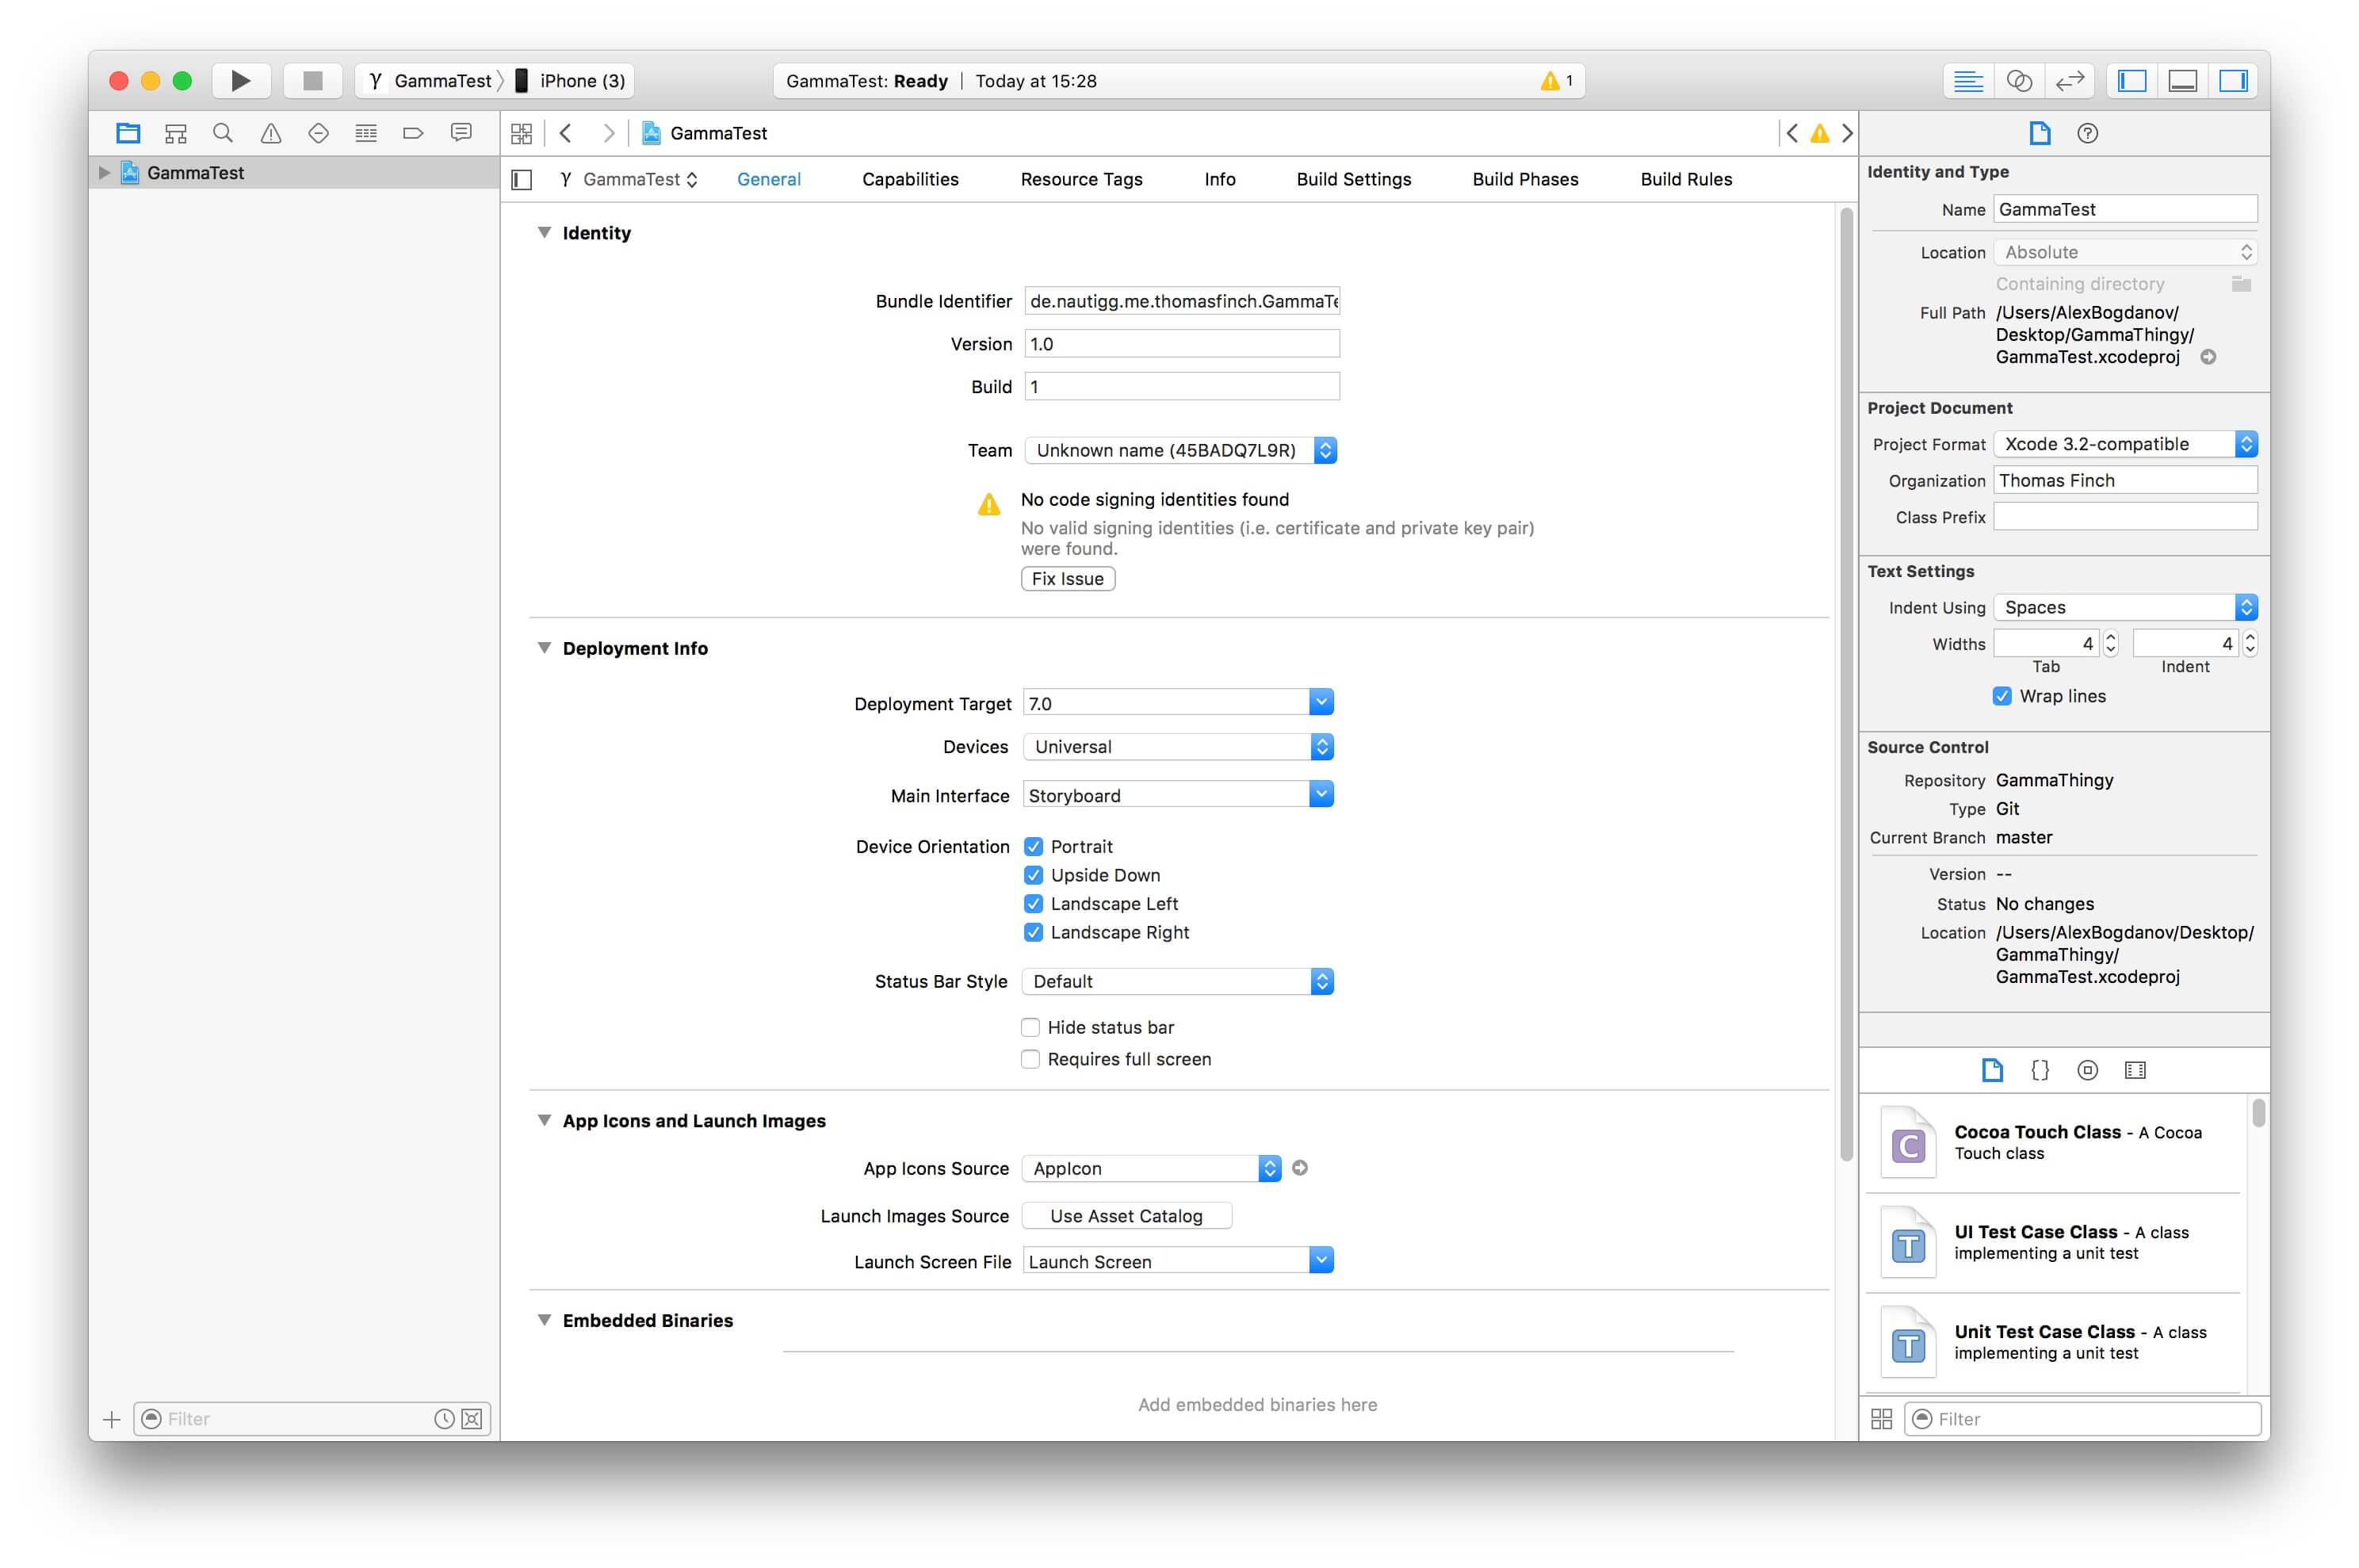Open the Test navigator diamond icon
This screenshot has width=2359, height=1568.
click(x=318, y=133)
